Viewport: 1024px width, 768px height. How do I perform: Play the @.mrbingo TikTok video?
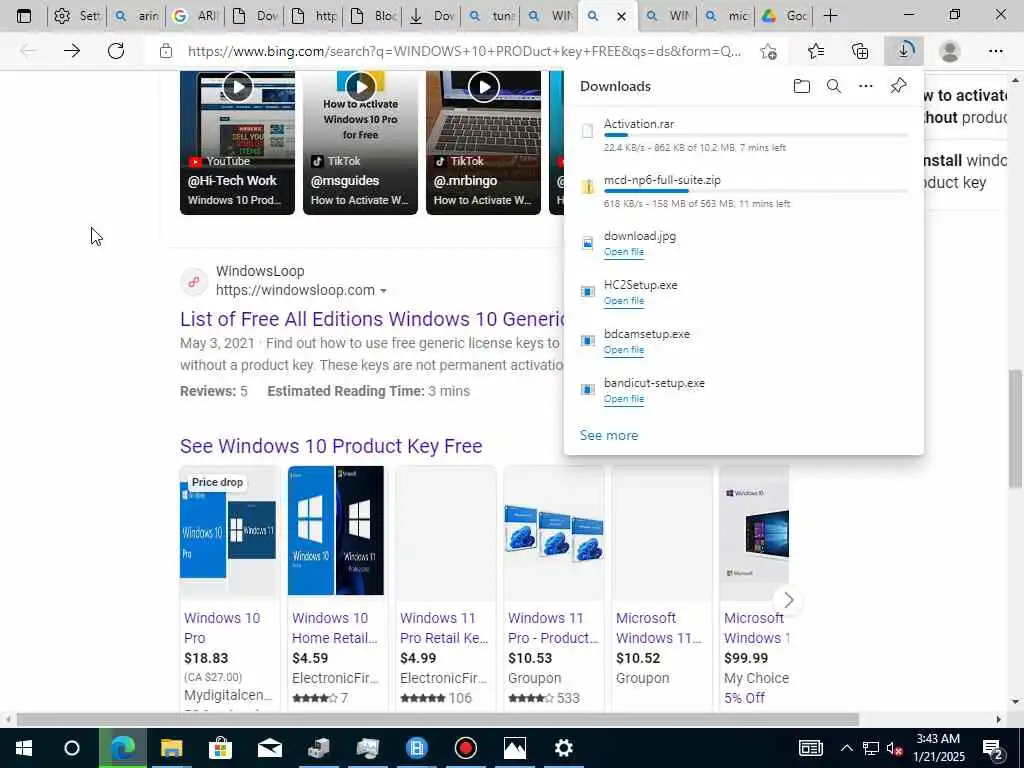click(x=483, y=87)
